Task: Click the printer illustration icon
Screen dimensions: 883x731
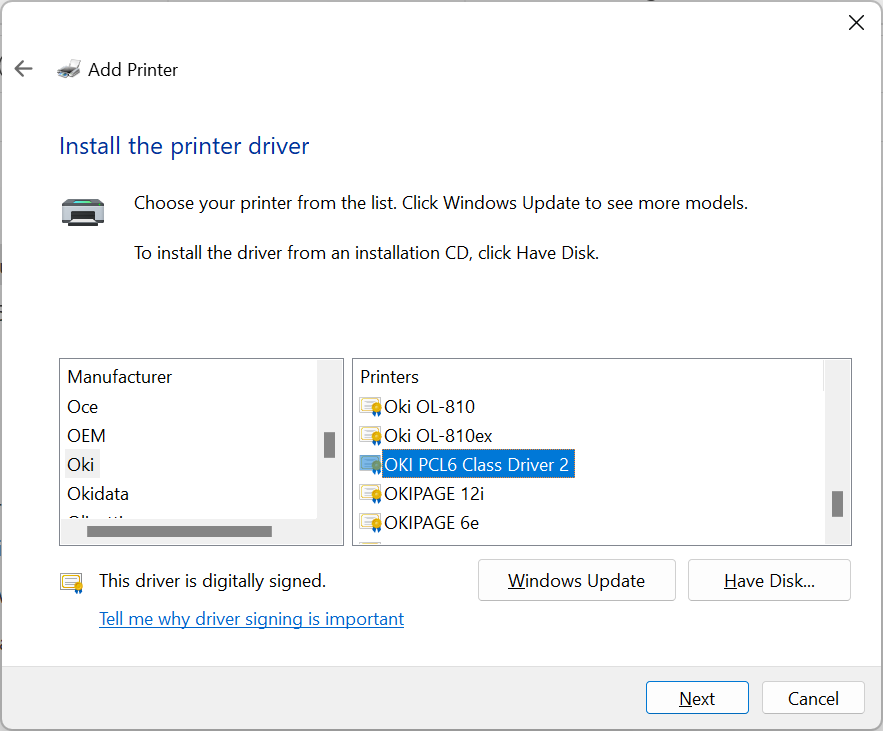Action: point(83,212)
